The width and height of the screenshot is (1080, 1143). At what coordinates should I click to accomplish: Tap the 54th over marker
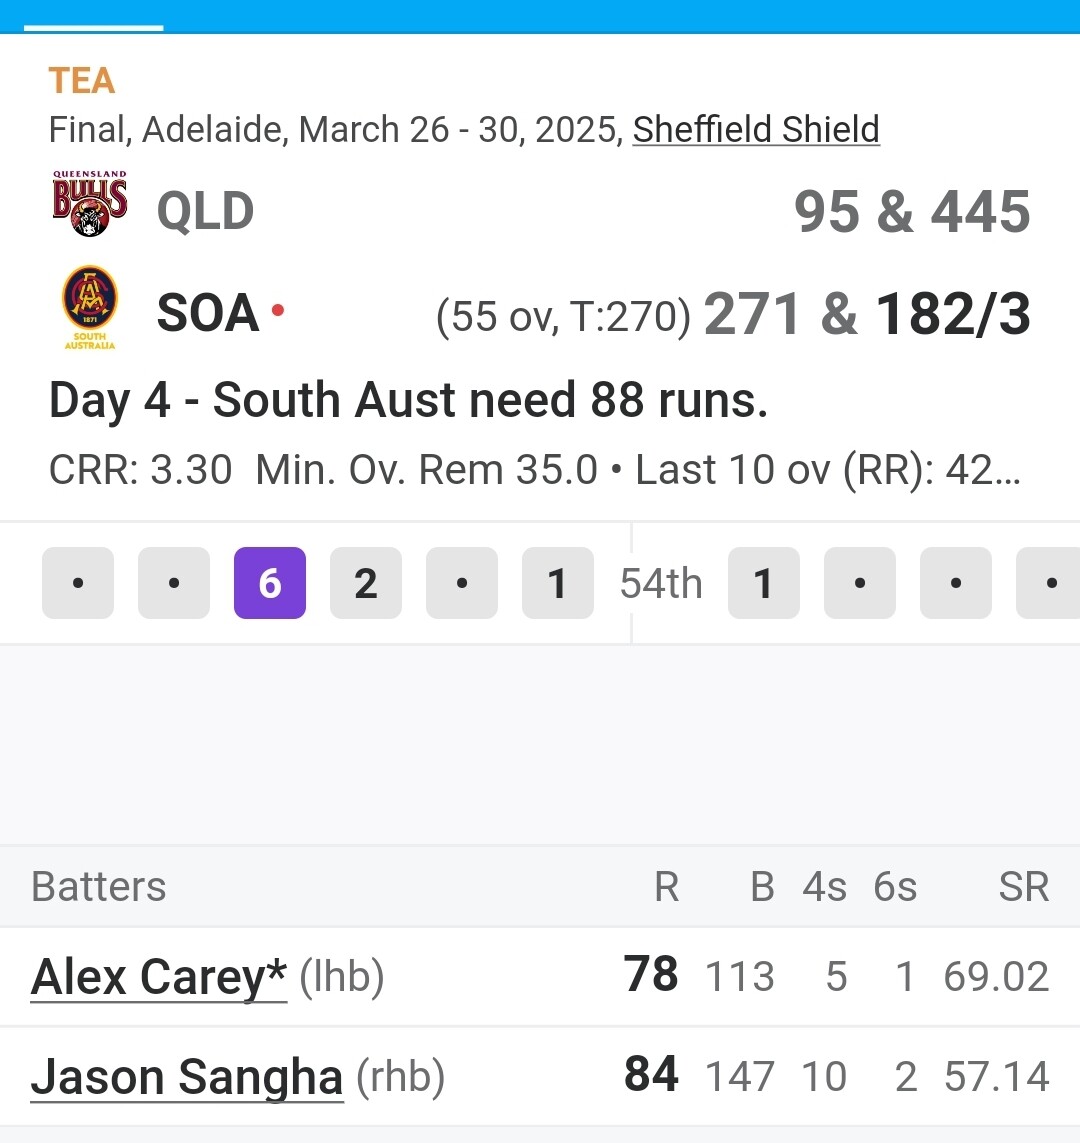(x=661, y=583)
